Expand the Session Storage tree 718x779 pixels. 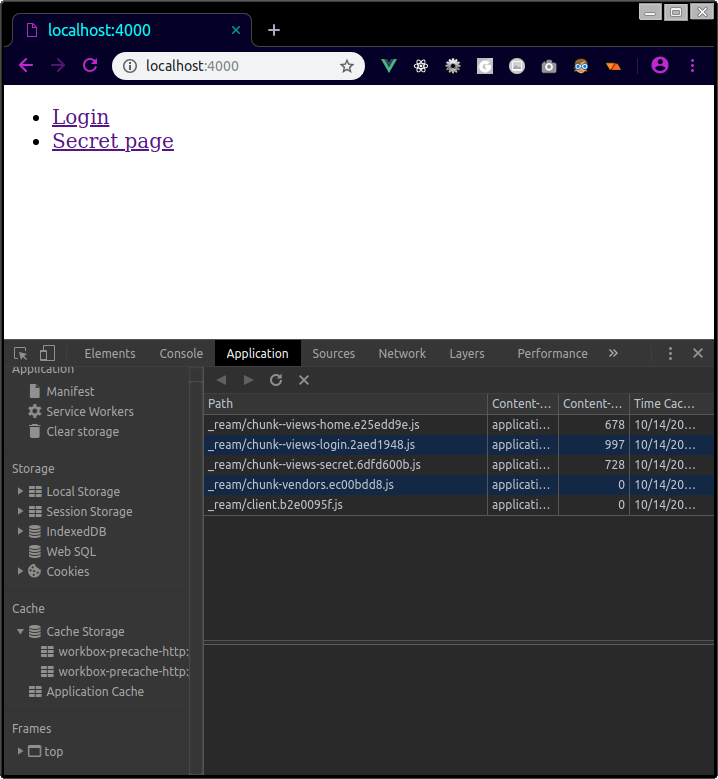(x=20, y=511)
